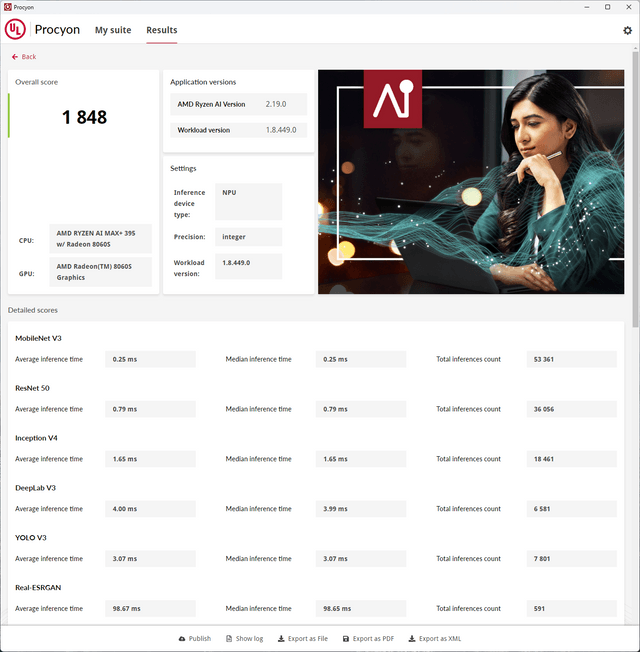Image resolution: width=640 pixels, height=652 pixels.
Task: Click the AI benchmark banner image
Action: 471,182
